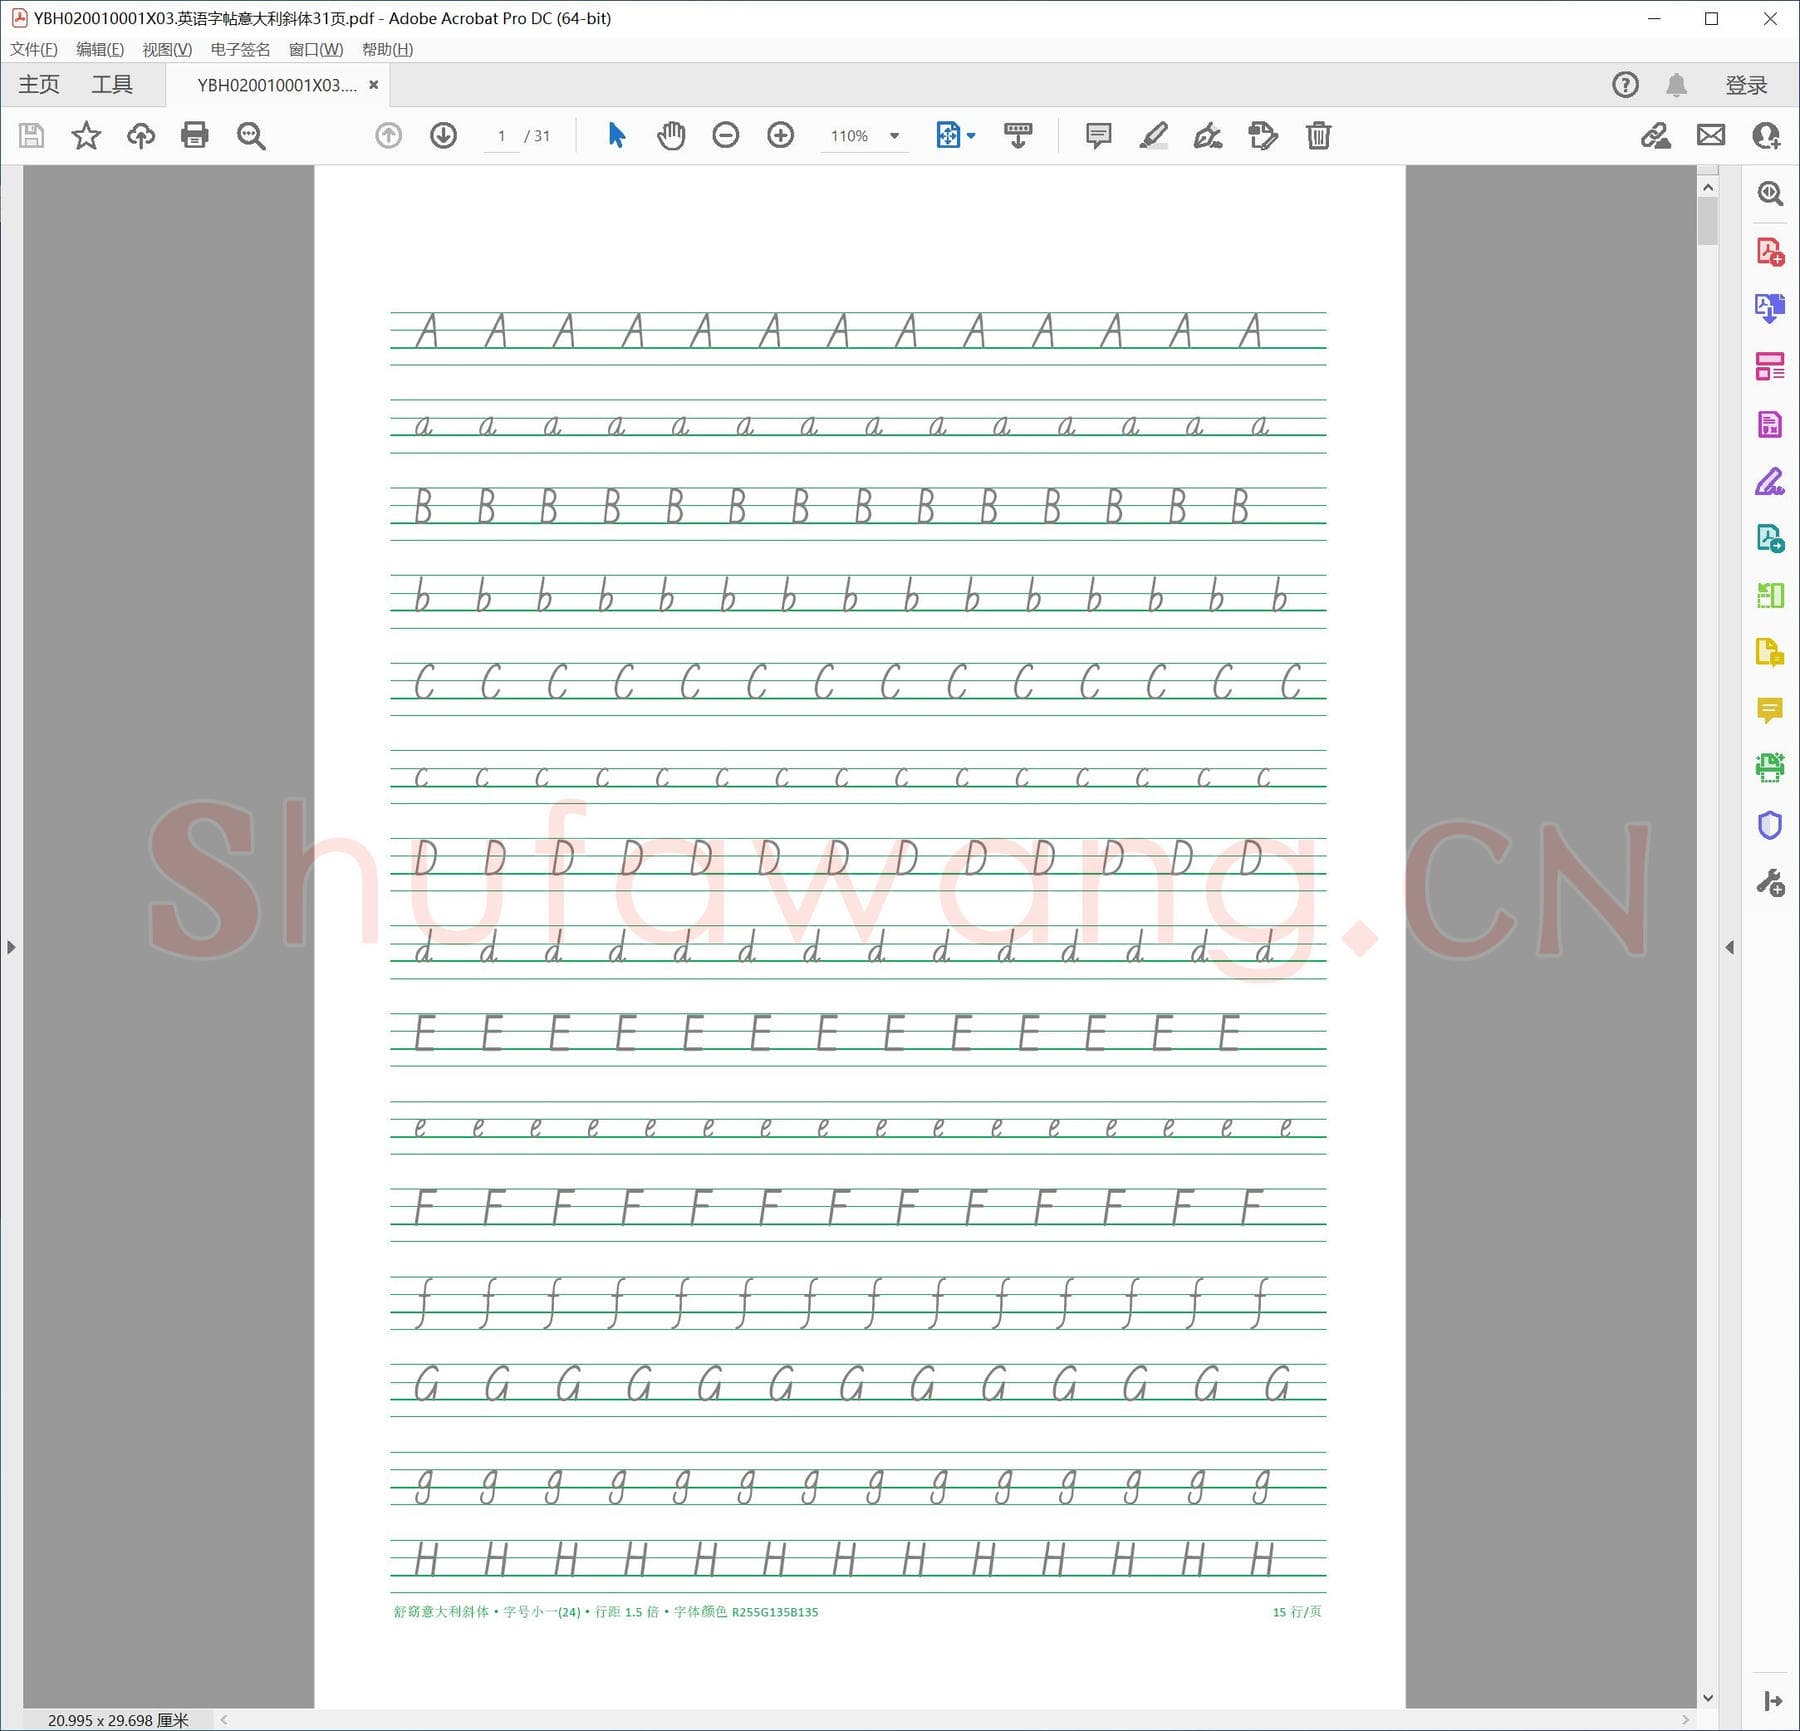Image resolution: width=1800 pixels, height=1731 pixels.
Task: Add document to starred favorites
Action: tap(86, 135)
